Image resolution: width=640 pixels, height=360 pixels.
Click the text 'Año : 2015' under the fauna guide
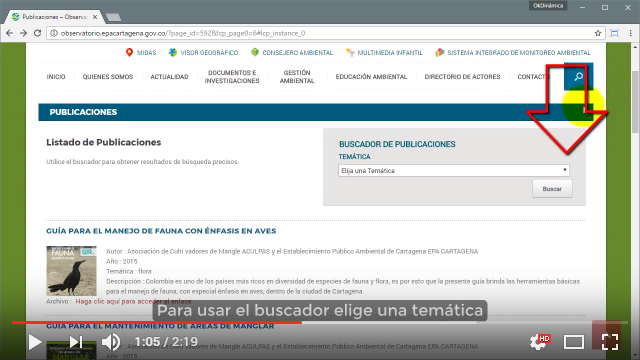coord(122,261)
